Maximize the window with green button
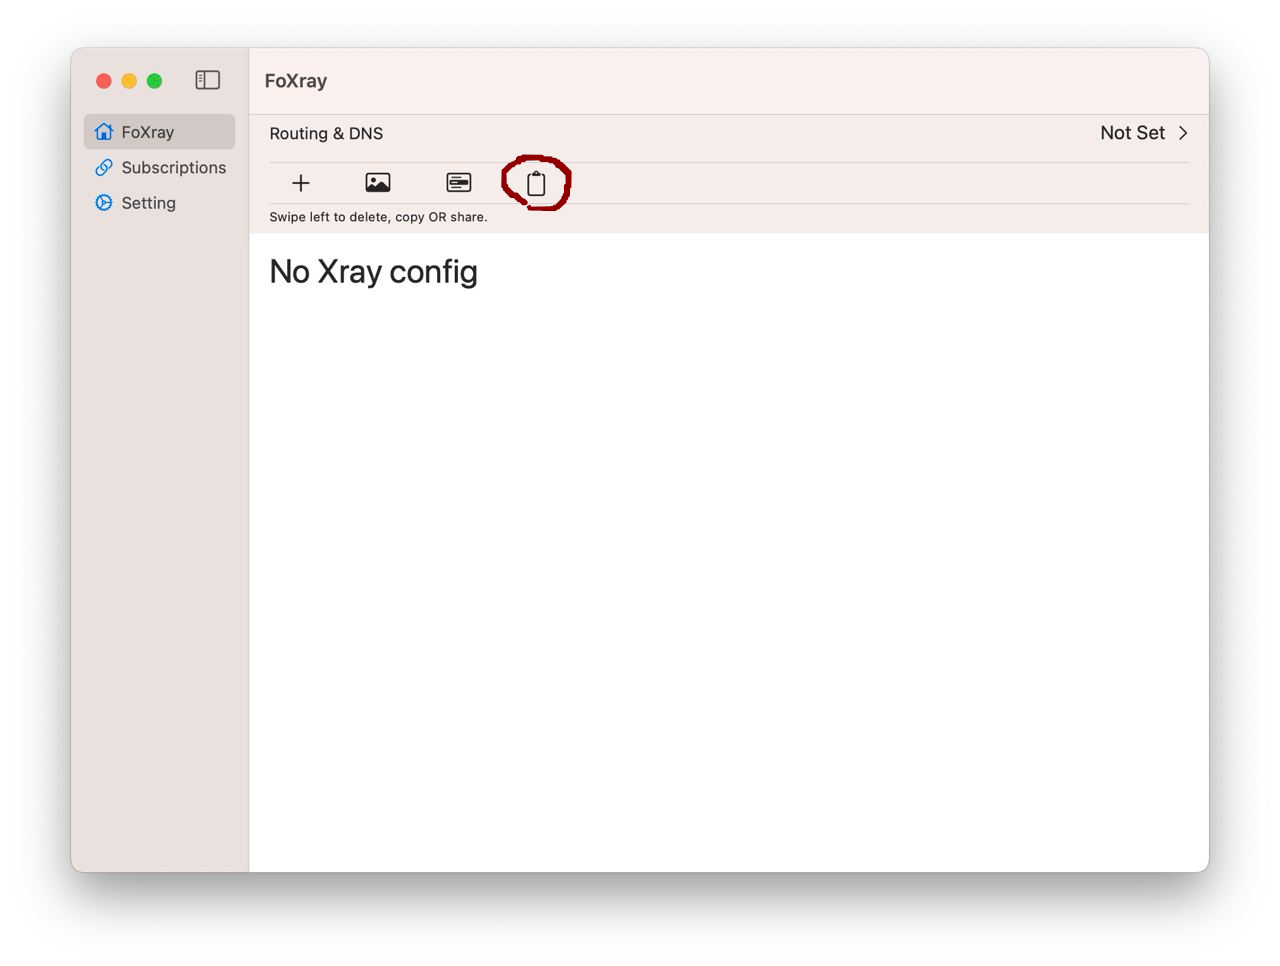1280x966 pixels. pyautogui.click(x=154, y=81)
